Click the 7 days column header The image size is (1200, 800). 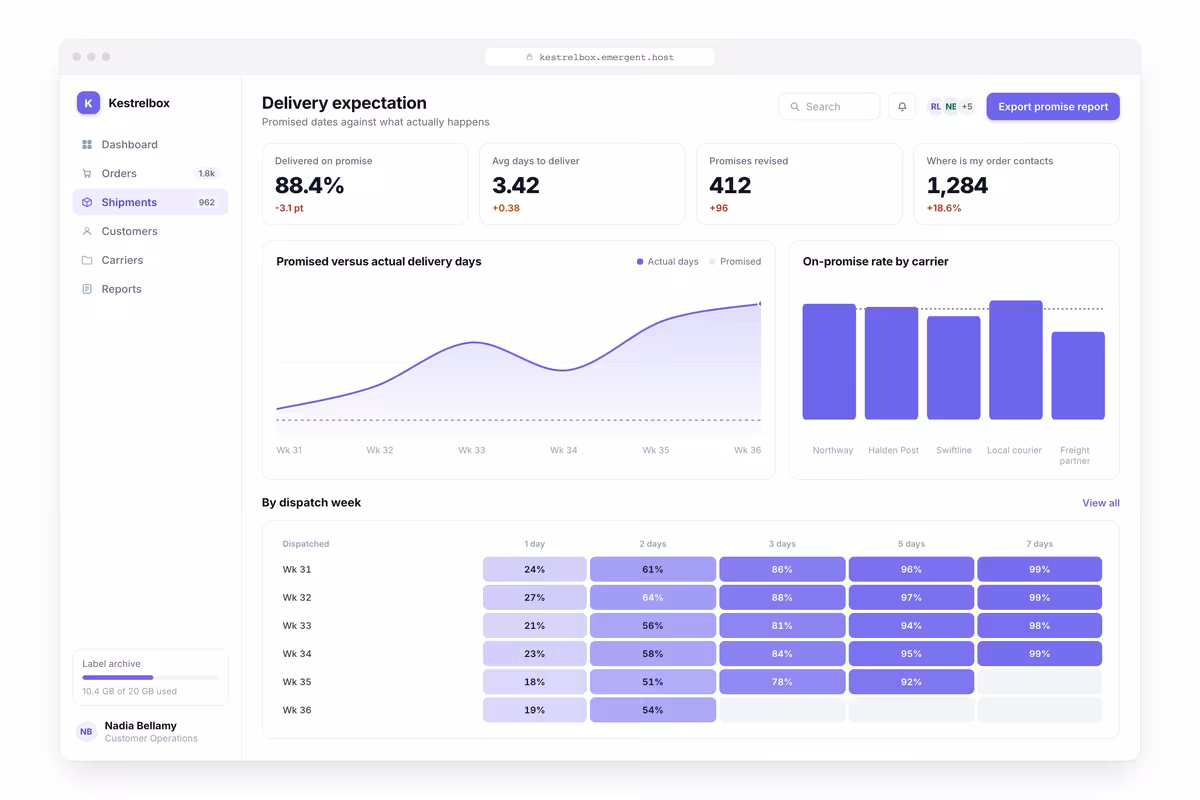1040,544
